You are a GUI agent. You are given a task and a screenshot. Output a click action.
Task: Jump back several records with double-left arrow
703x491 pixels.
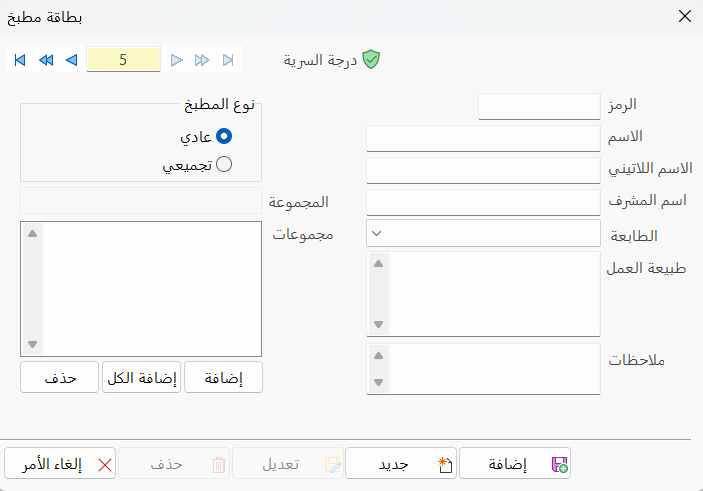[x=46, y=60]
